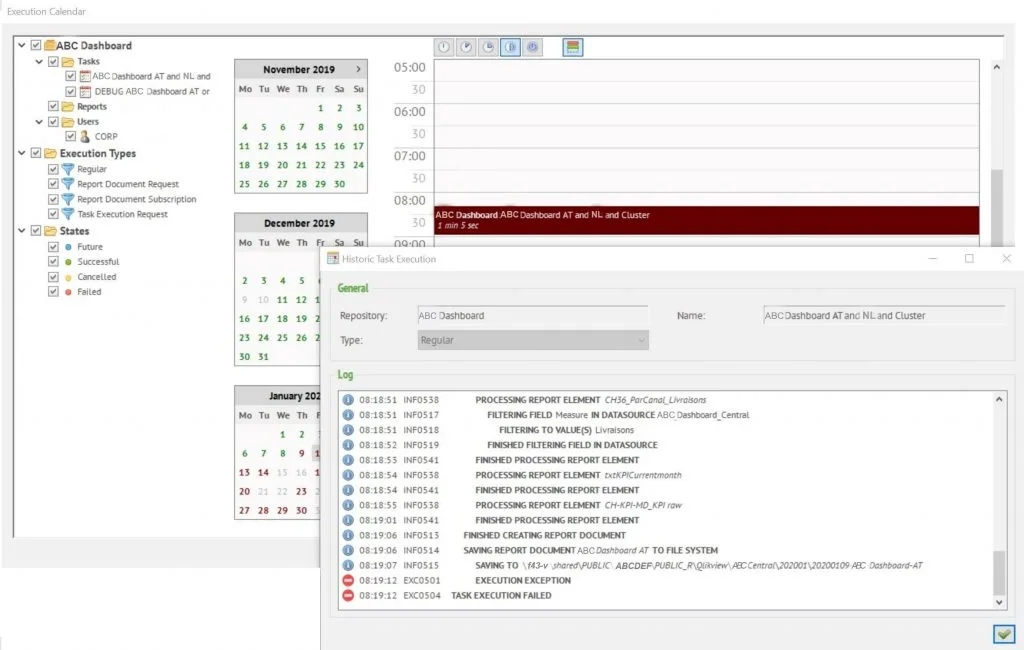Collapse the States tree node
Screen dimensions: 1024x650
[x=22, y=231]
